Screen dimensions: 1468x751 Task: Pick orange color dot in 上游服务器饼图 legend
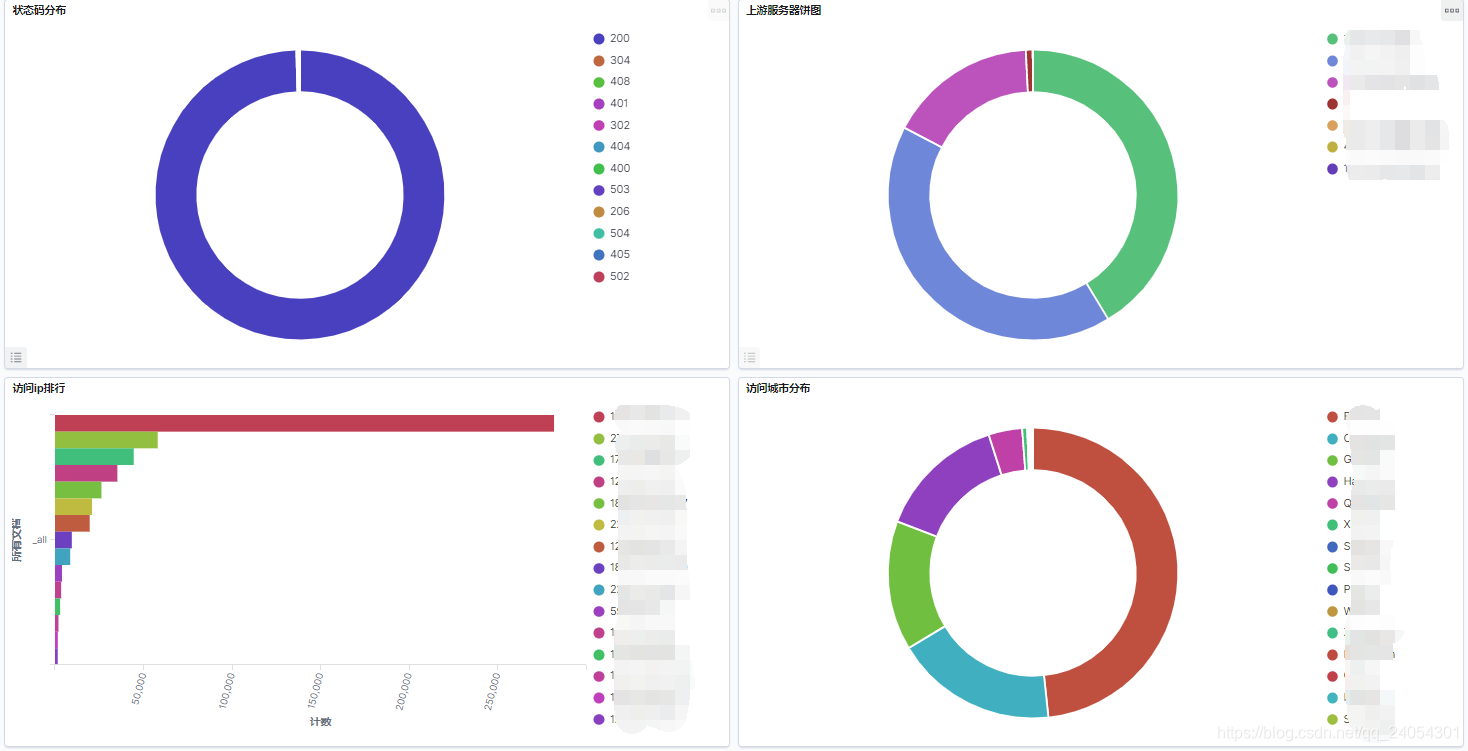[1332, 126]
